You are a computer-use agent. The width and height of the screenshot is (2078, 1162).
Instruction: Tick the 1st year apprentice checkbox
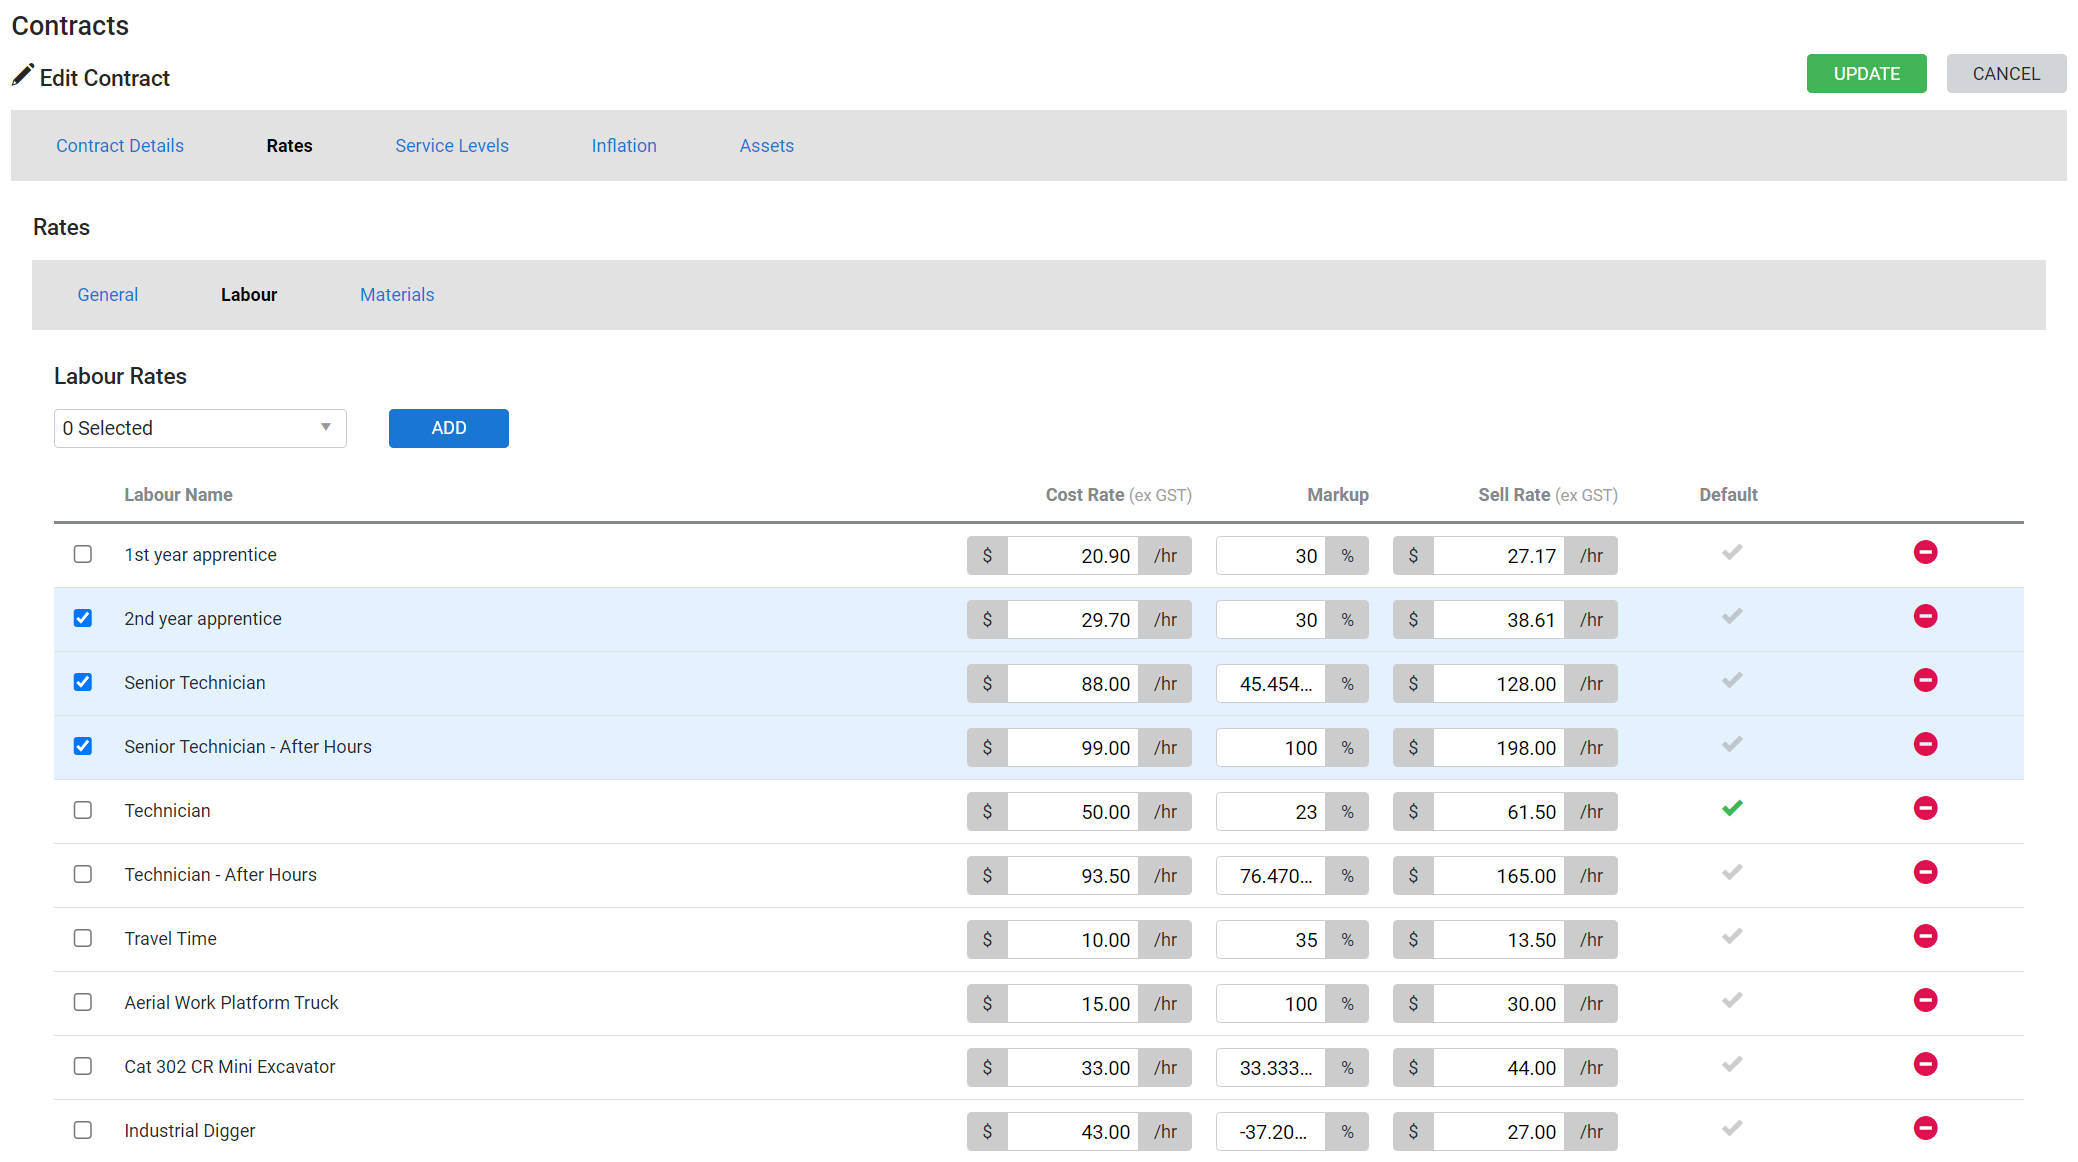coord(83,554)
